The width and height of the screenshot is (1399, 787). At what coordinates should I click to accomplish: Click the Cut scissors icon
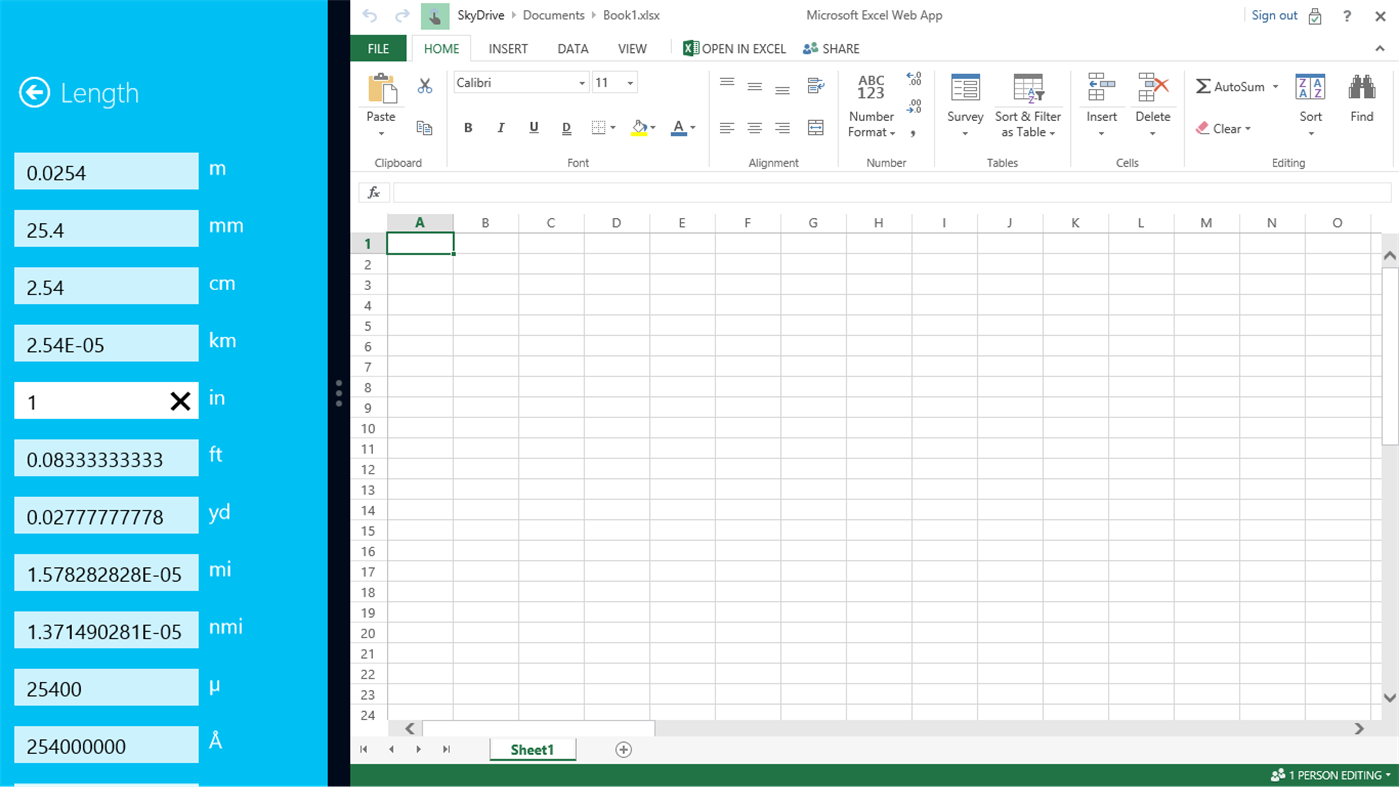(x=424, y=85)
